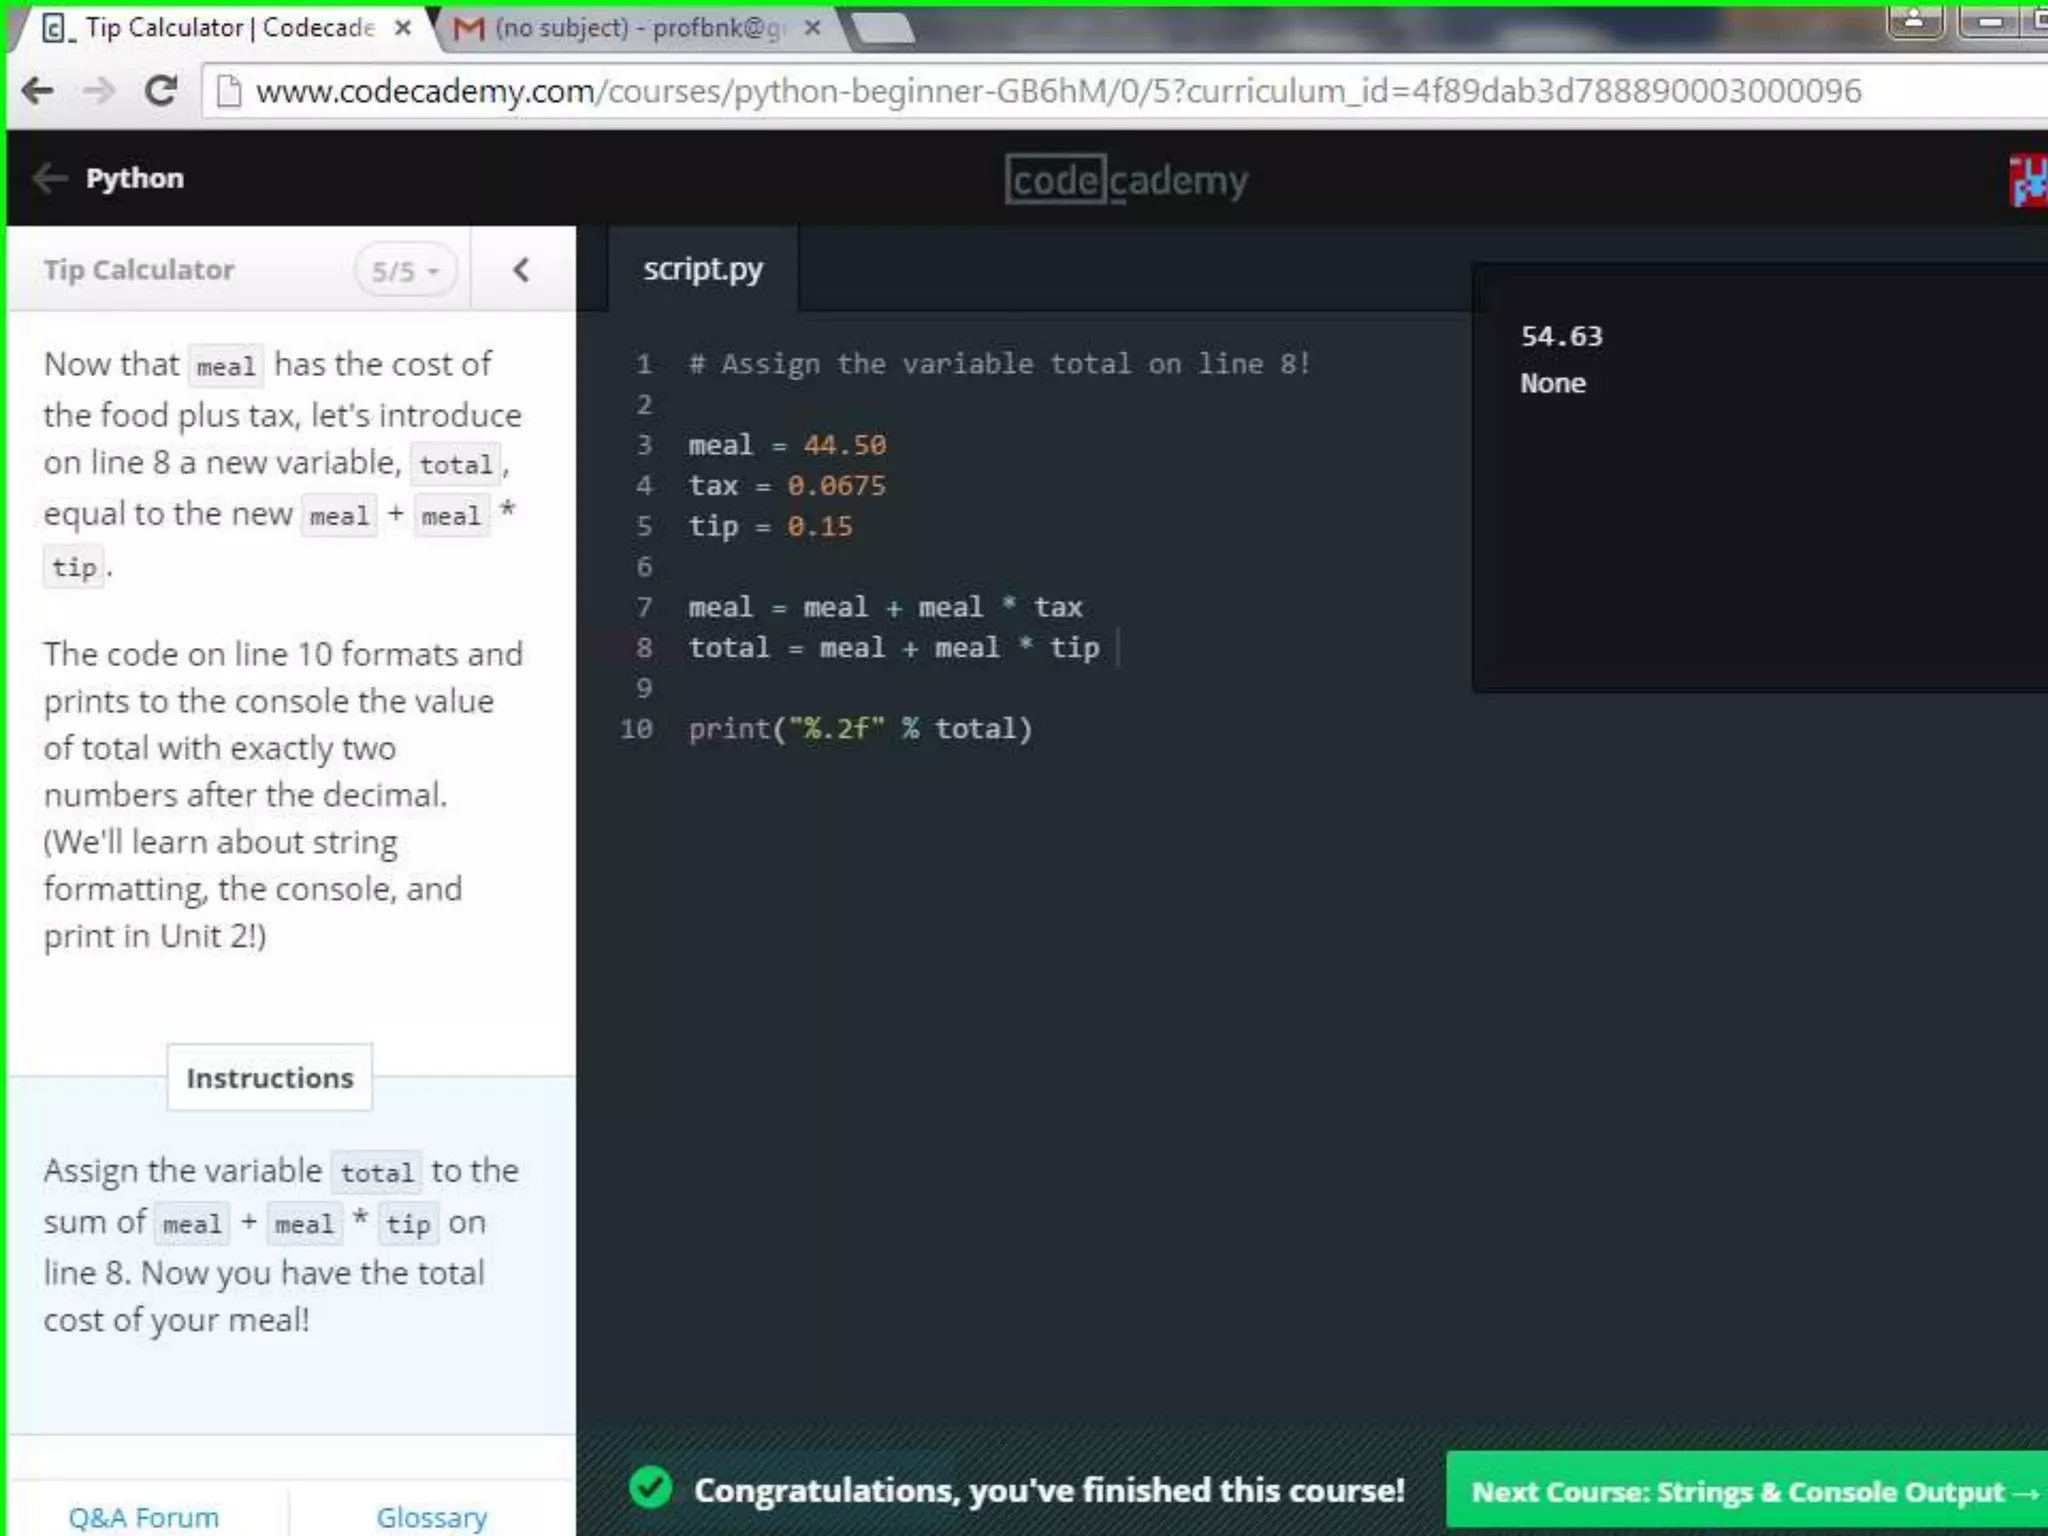Go to Next Course: Strings & Console Output
This screenshot has width=2048, height=1536.
coord(1752,1492)
